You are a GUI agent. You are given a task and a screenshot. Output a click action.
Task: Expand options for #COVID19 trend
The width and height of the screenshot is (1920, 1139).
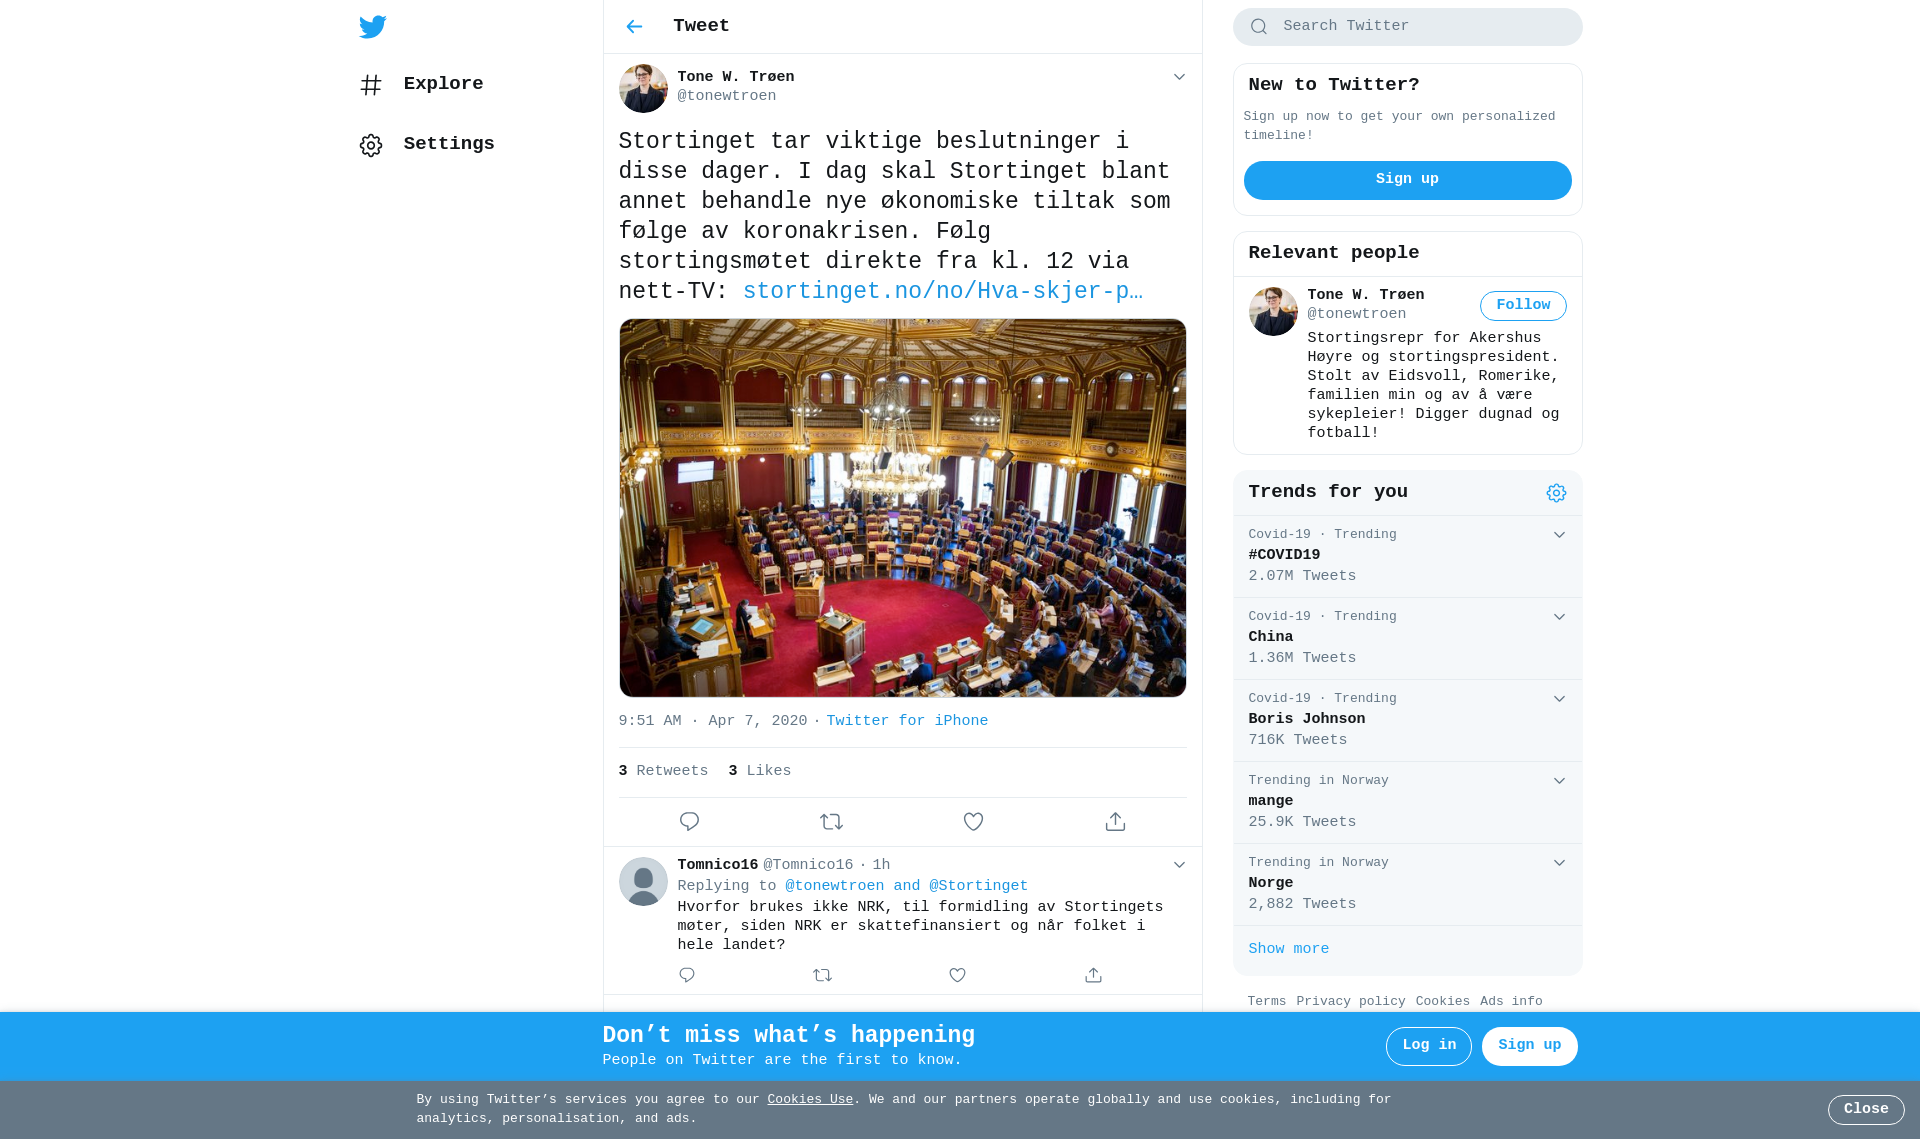click(x=1559, y=535)
